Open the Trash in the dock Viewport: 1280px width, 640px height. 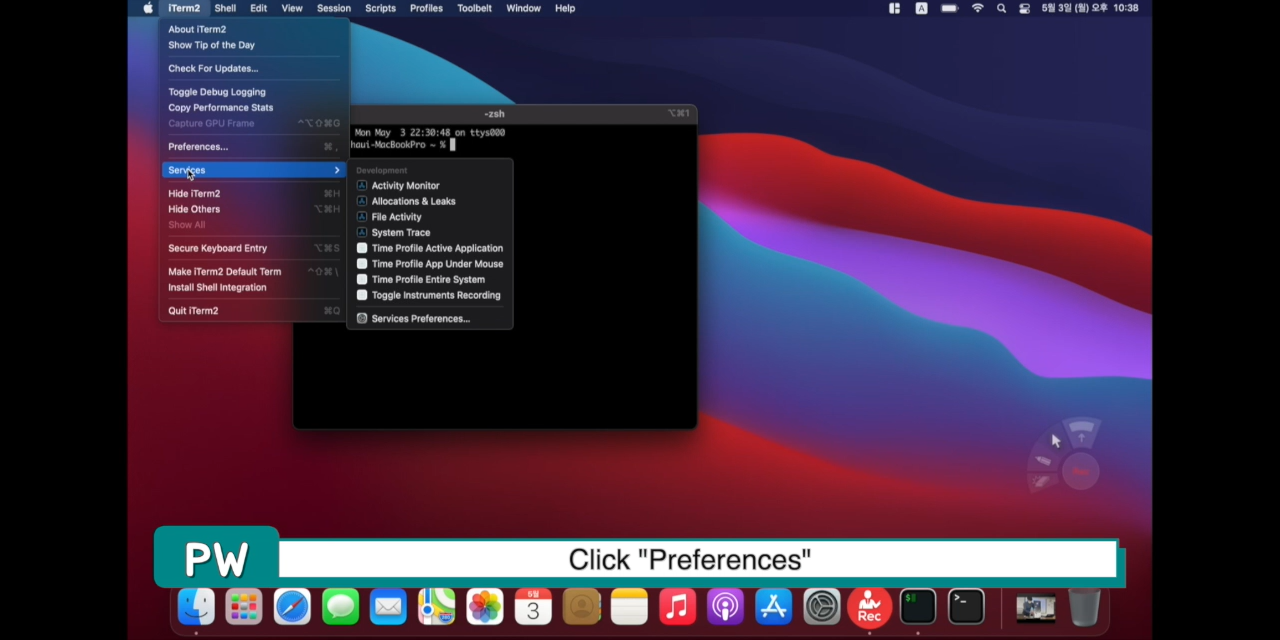tap(1084, 606)
